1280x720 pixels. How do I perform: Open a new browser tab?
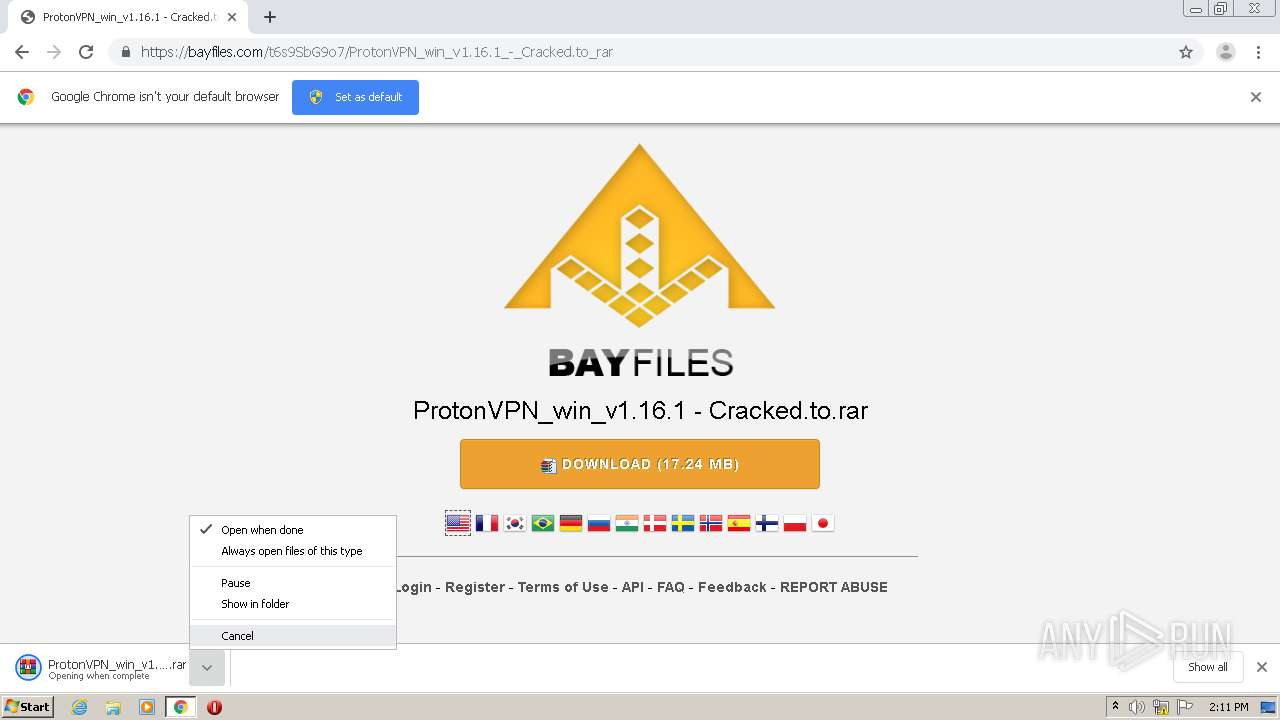click(x=270, y=17)
